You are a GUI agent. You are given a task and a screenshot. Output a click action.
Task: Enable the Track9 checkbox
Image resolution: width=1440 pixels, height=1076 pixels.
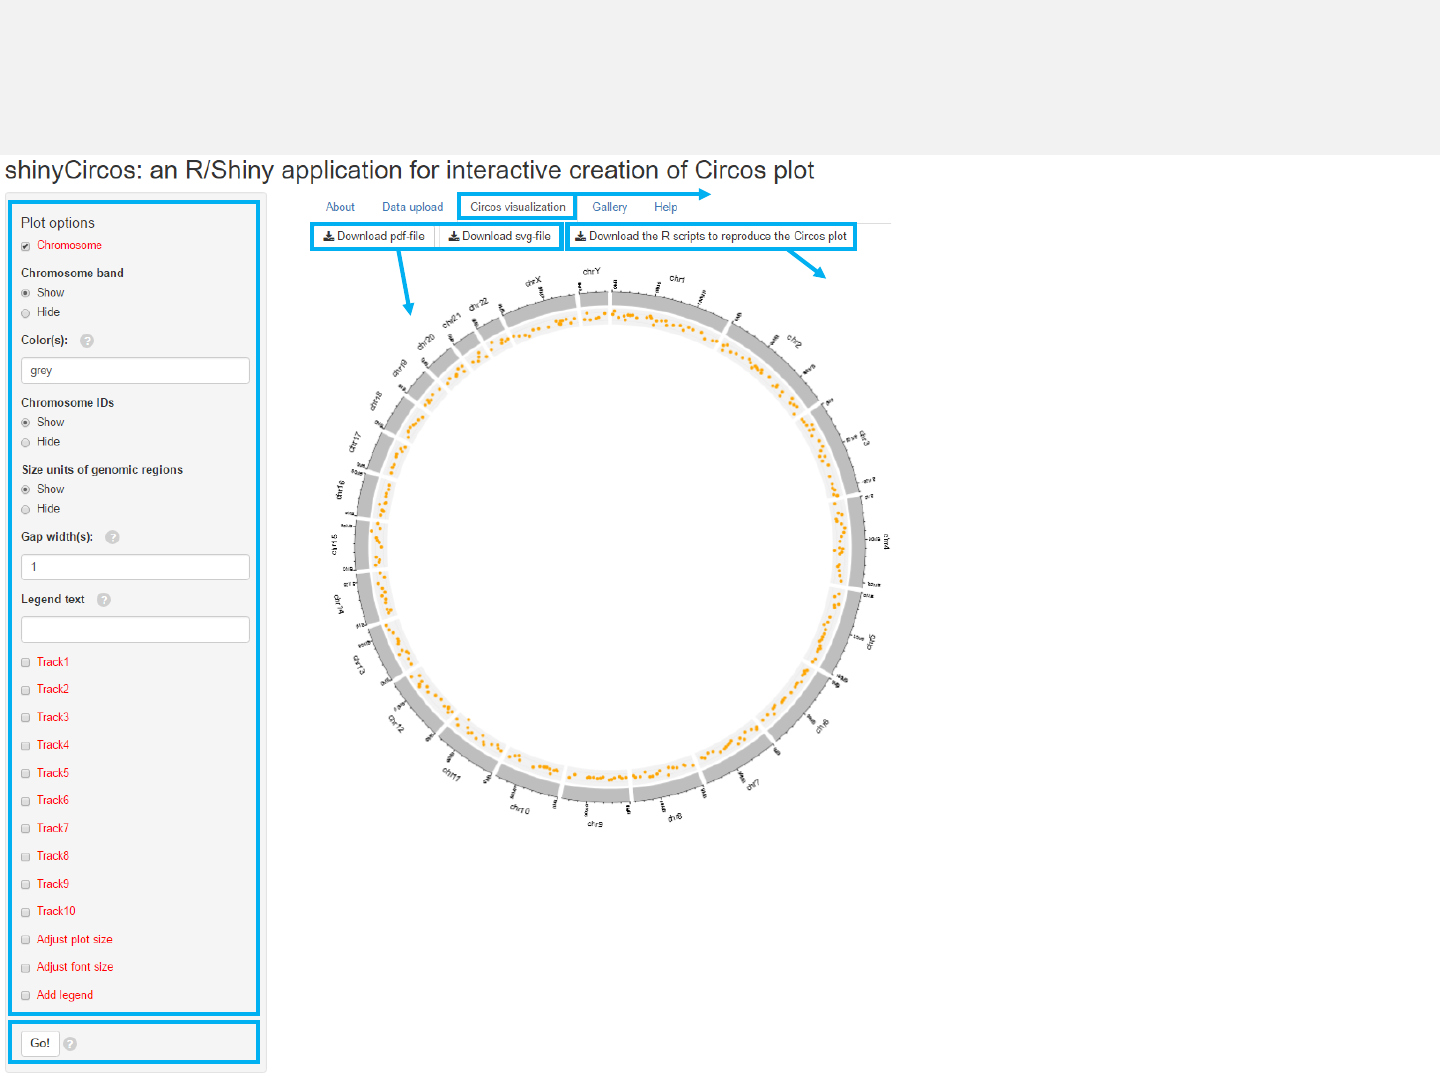[26, 884]
